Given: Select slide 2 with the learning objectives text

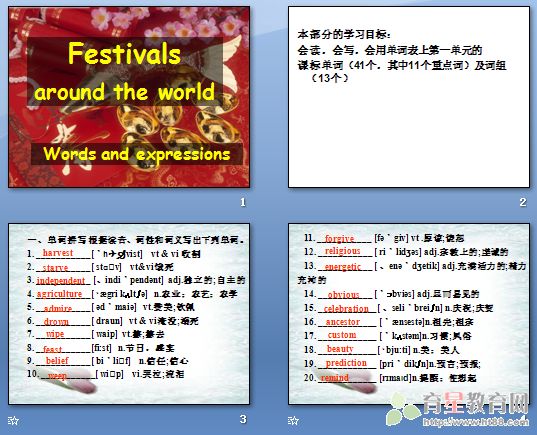Looking at the screenshot, I should pos(409,97).
